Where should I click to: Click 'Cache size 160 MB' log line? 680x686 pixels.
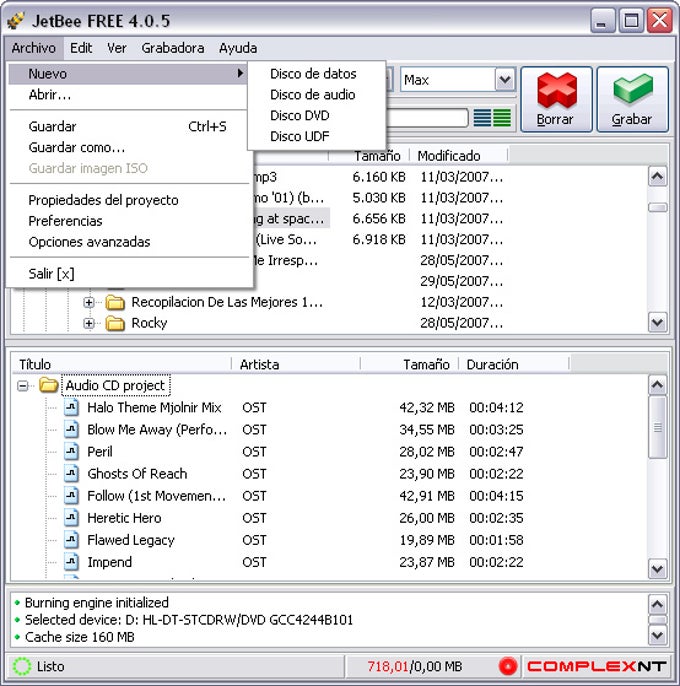pyautogui.click(x=79, y=637)
